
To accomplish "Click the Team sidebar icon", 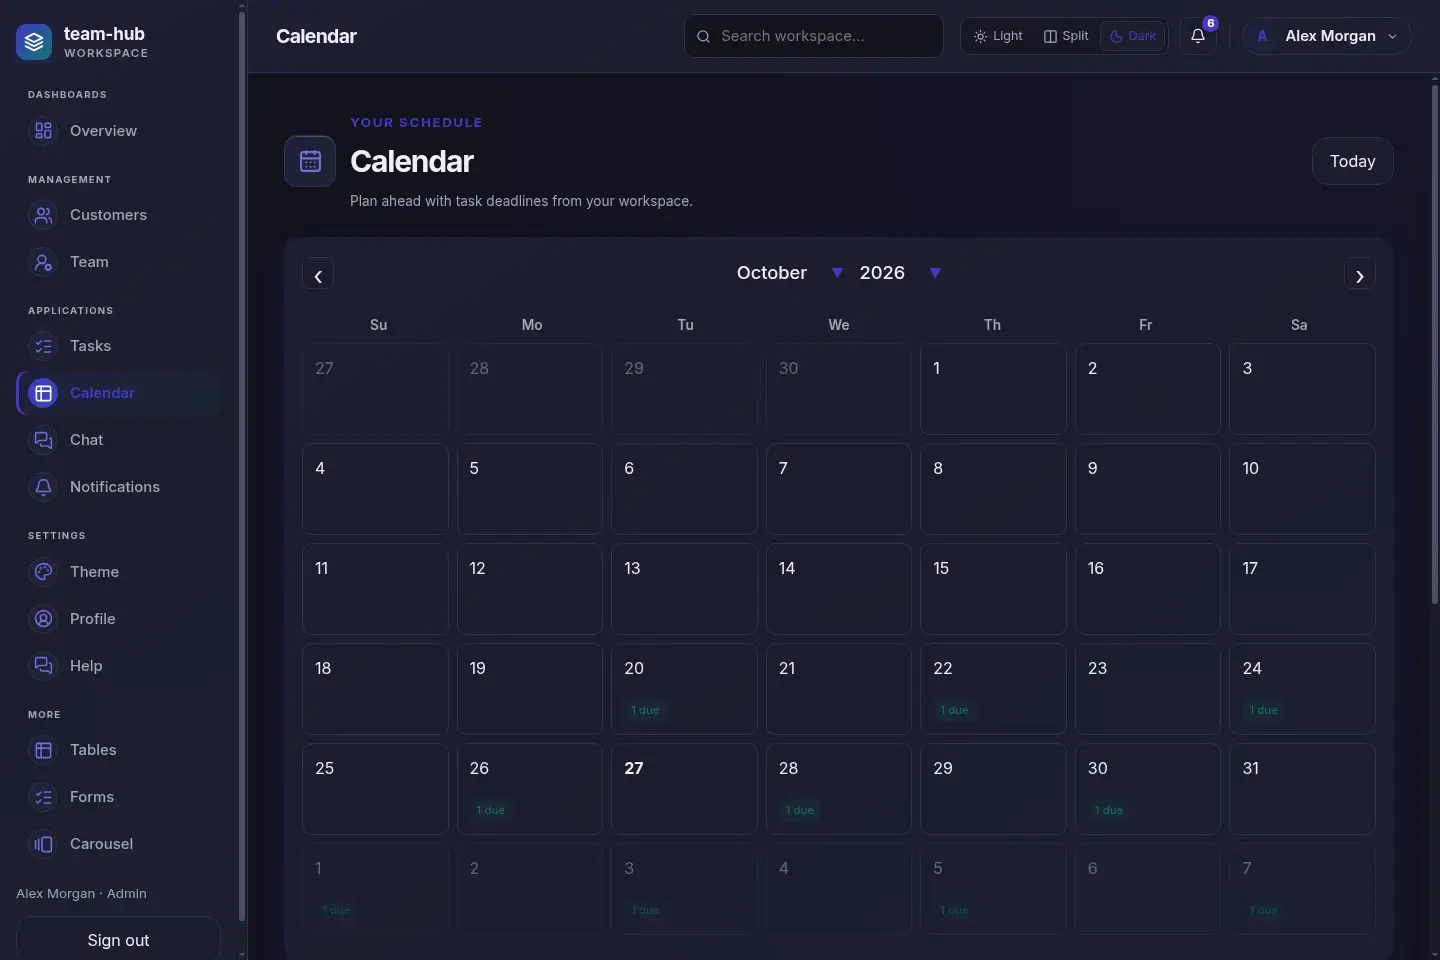I will pos(43,262).
